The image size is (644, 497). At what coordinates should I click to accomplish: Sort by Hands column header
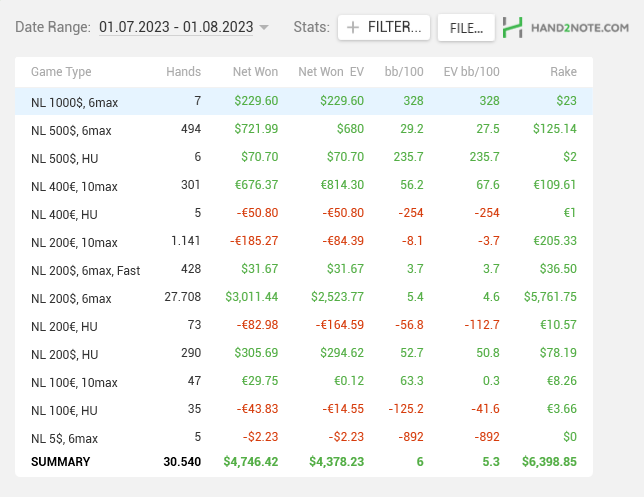point(183,72)
